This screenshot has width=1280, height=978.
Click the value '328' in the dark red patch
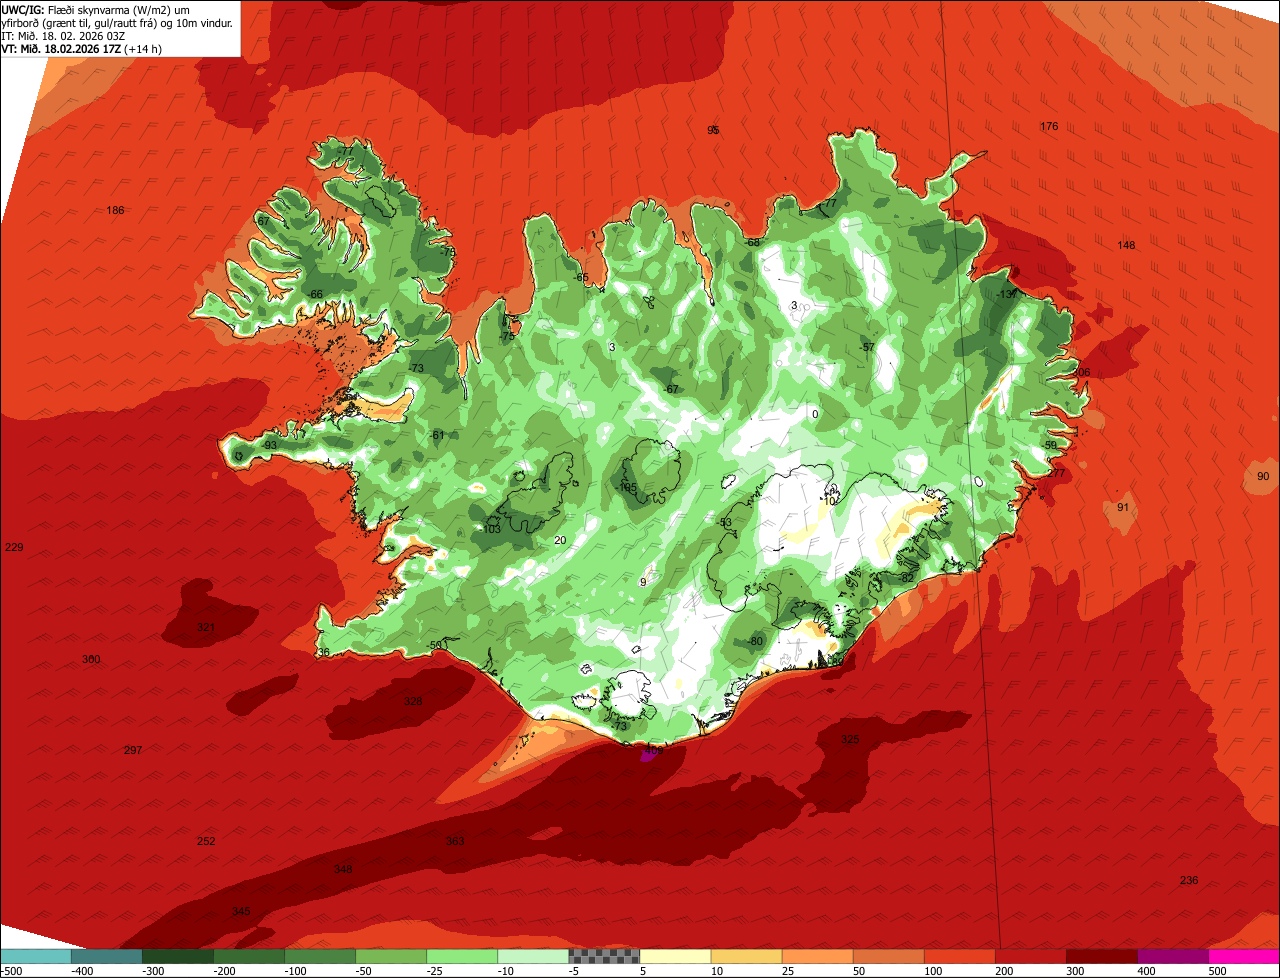413,701
